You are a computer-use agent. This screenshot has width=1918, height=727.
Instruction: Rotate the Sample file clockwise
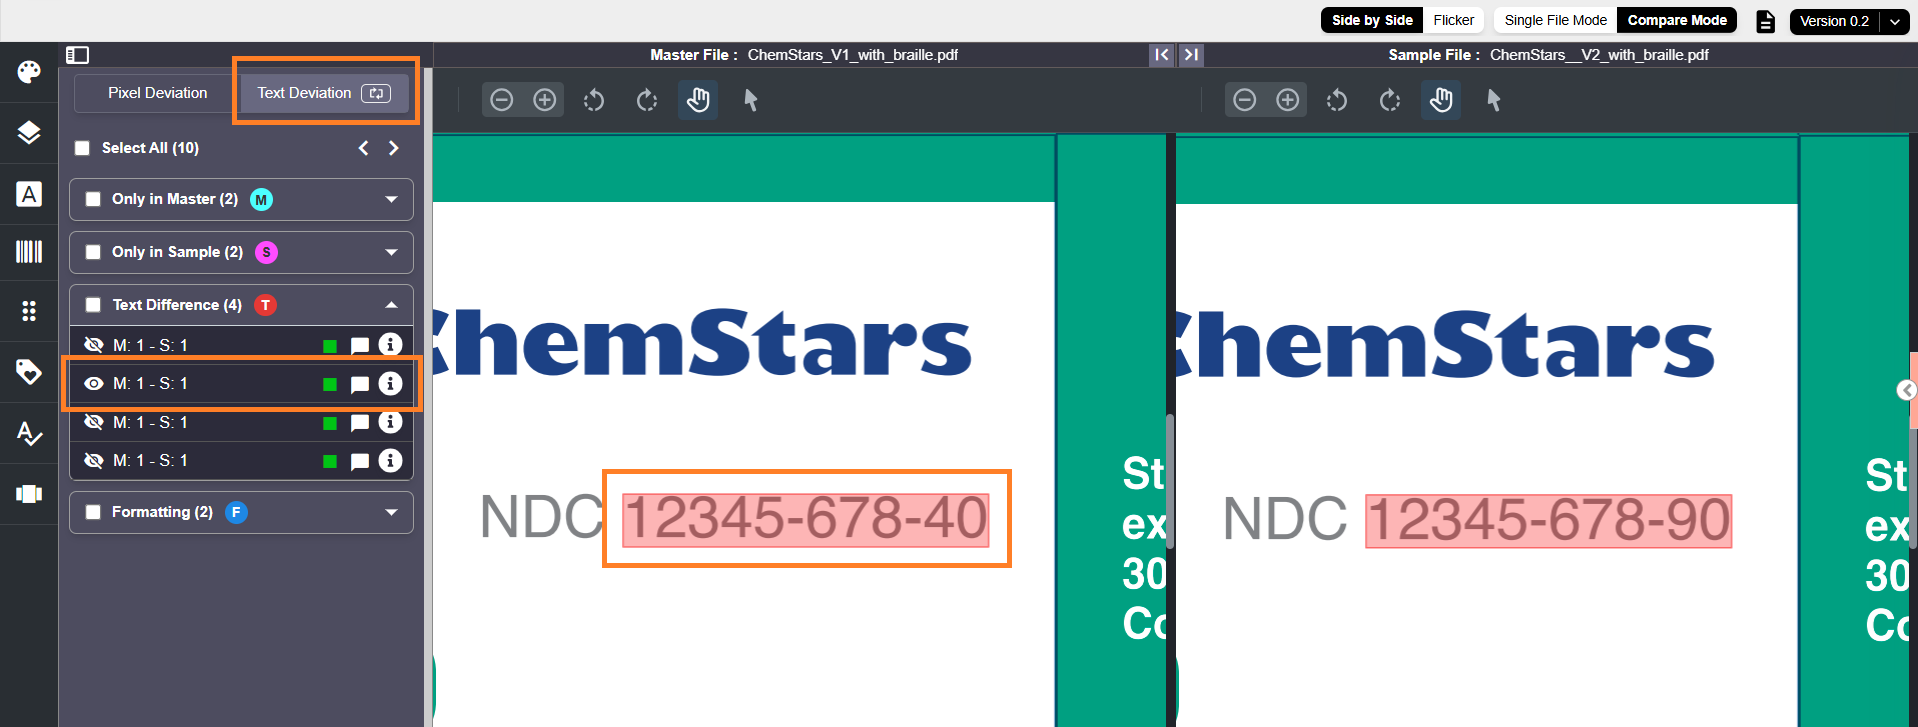pyautogui.click(x=1390, y=100)
